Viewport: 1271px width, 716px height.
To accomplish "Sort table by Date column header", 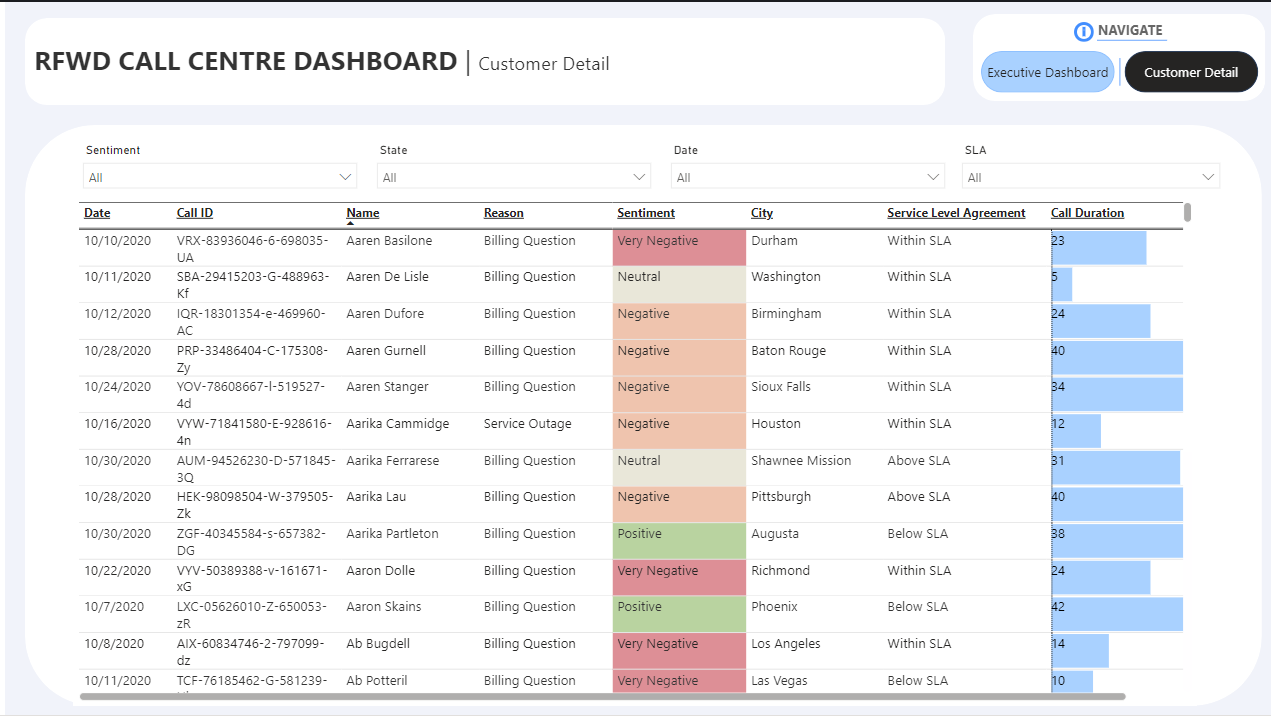I will click(x=97, y=213).
